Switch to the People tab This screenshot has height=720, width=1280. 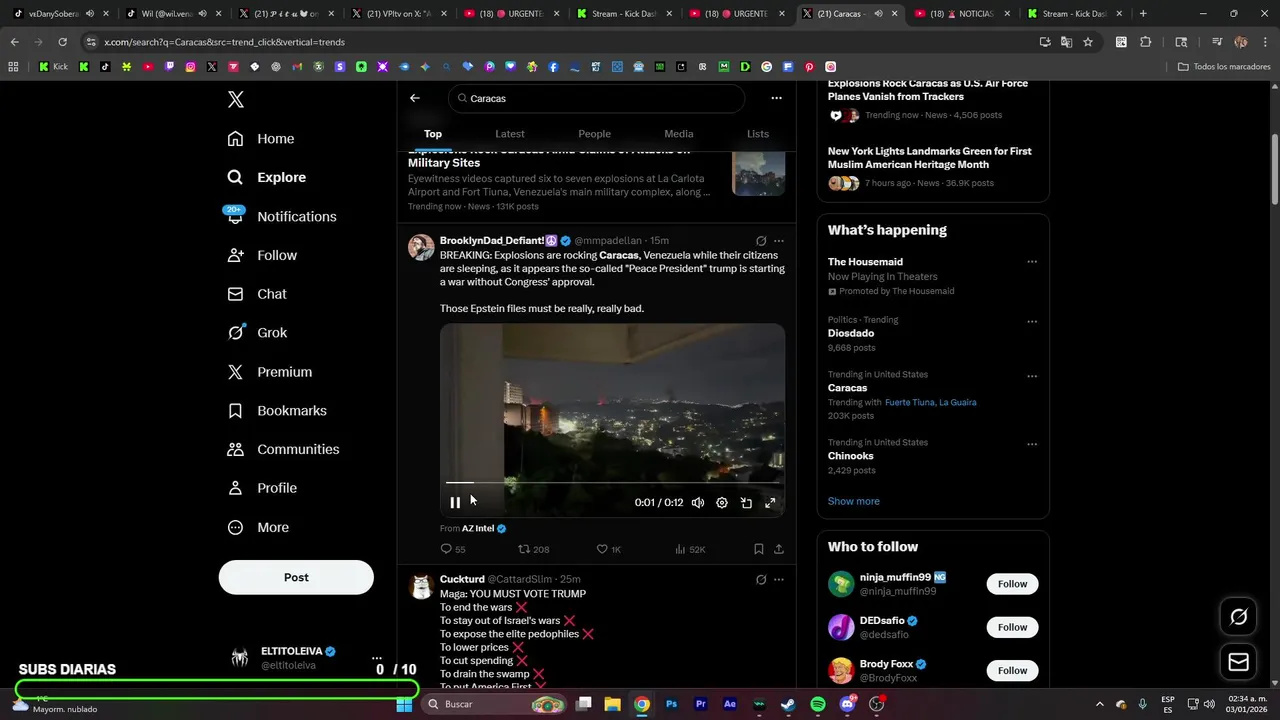point(594,134)
